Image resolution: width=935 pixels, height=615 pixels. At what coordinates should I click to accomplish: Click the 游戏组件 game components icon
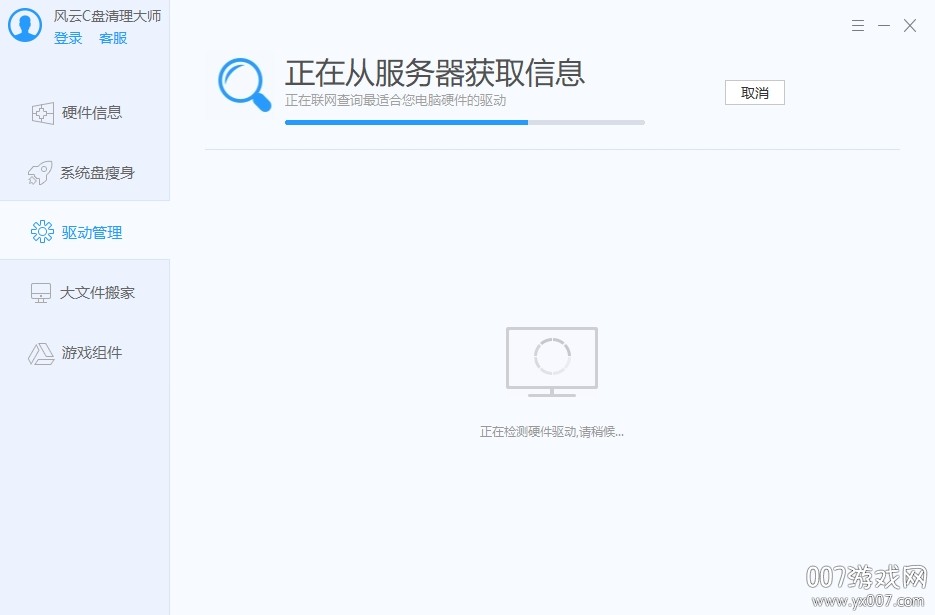41,352
